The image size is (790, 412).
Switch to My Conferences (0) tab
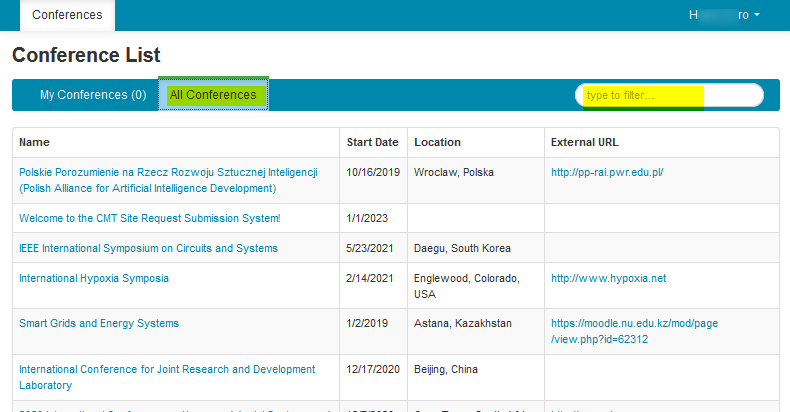92,95
